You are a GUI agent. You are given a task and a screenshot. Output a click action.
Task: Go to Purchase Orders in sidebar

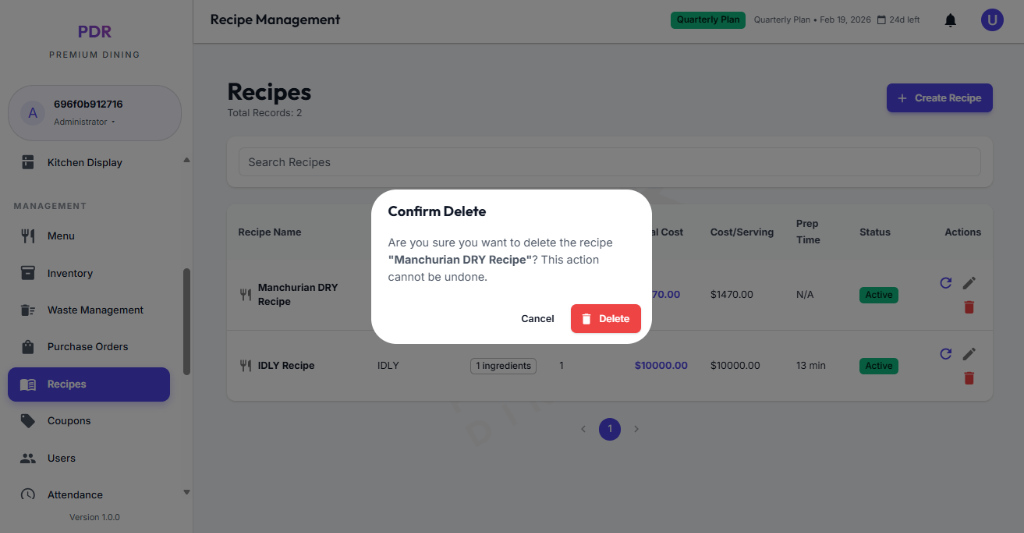(x=87, y=347)
